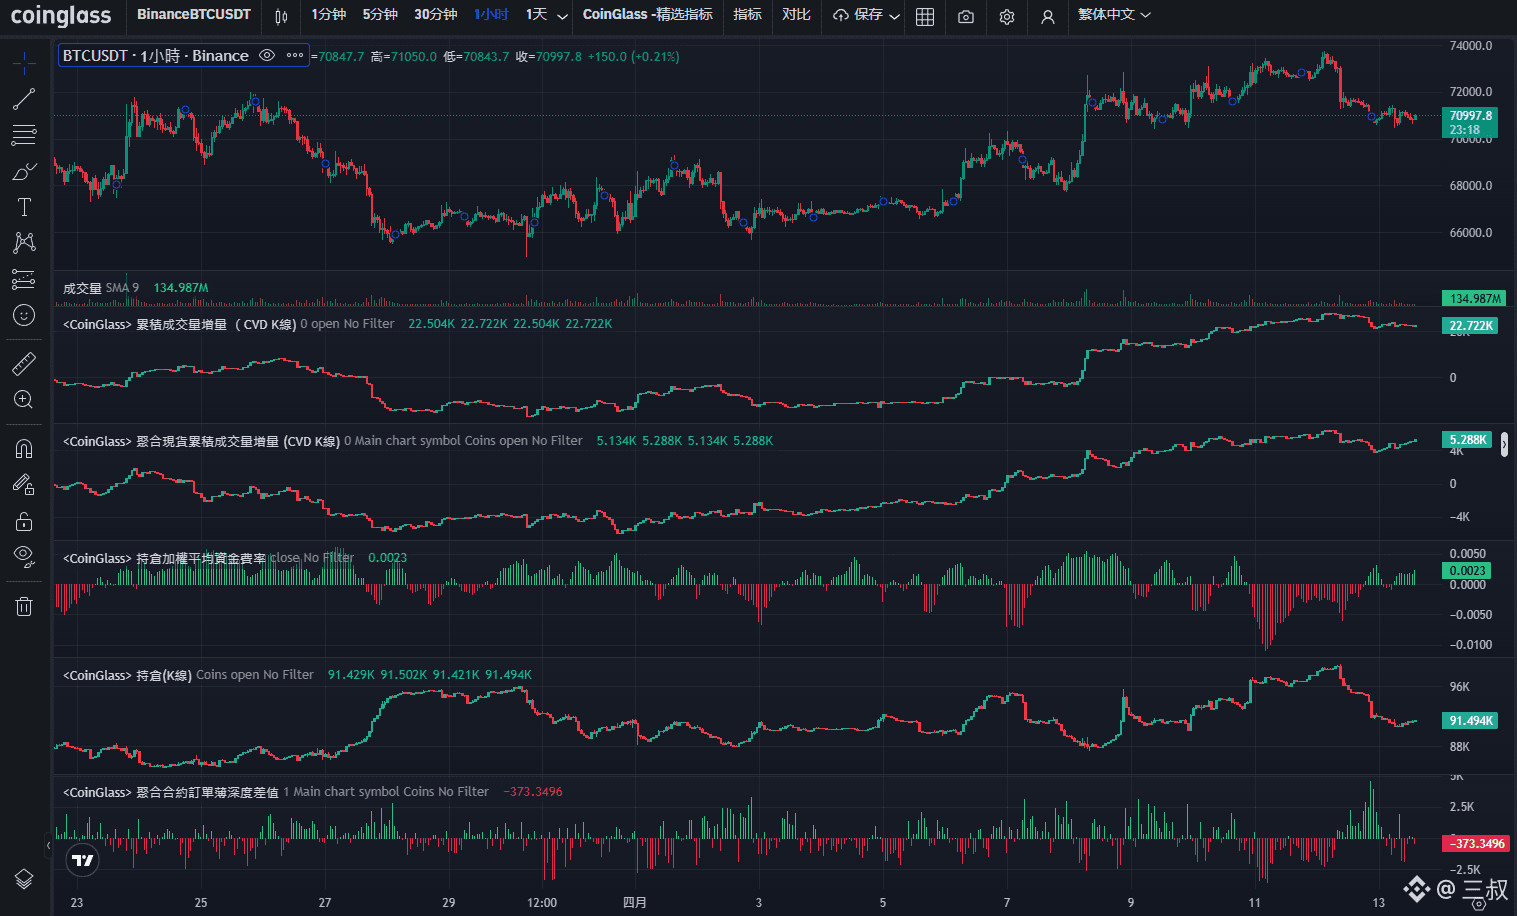Select the 聚合合約訂單簿深度差值 indicator legend
This screenshot has height=916, width=1517.
(x=276, y=792)
